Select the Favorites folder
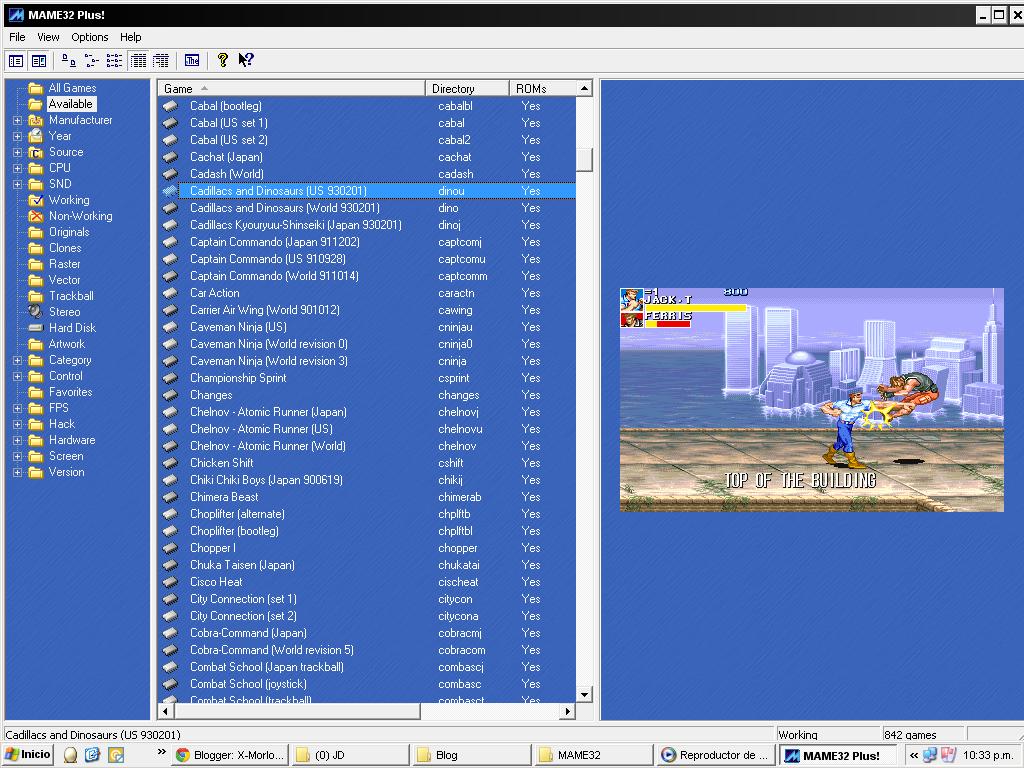Image resolution: width=1024 pixels, height=768 pixels. click(x=71, y=392)
